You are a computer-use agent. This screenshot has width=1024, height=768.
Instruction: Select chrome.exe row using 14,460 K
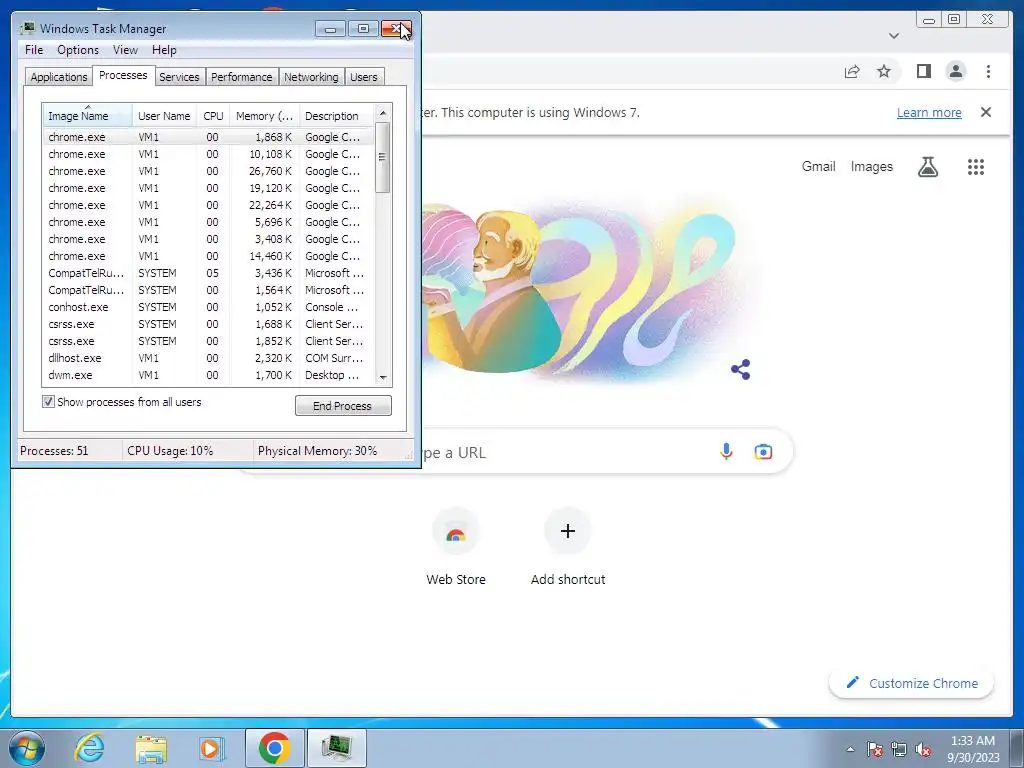209,256
